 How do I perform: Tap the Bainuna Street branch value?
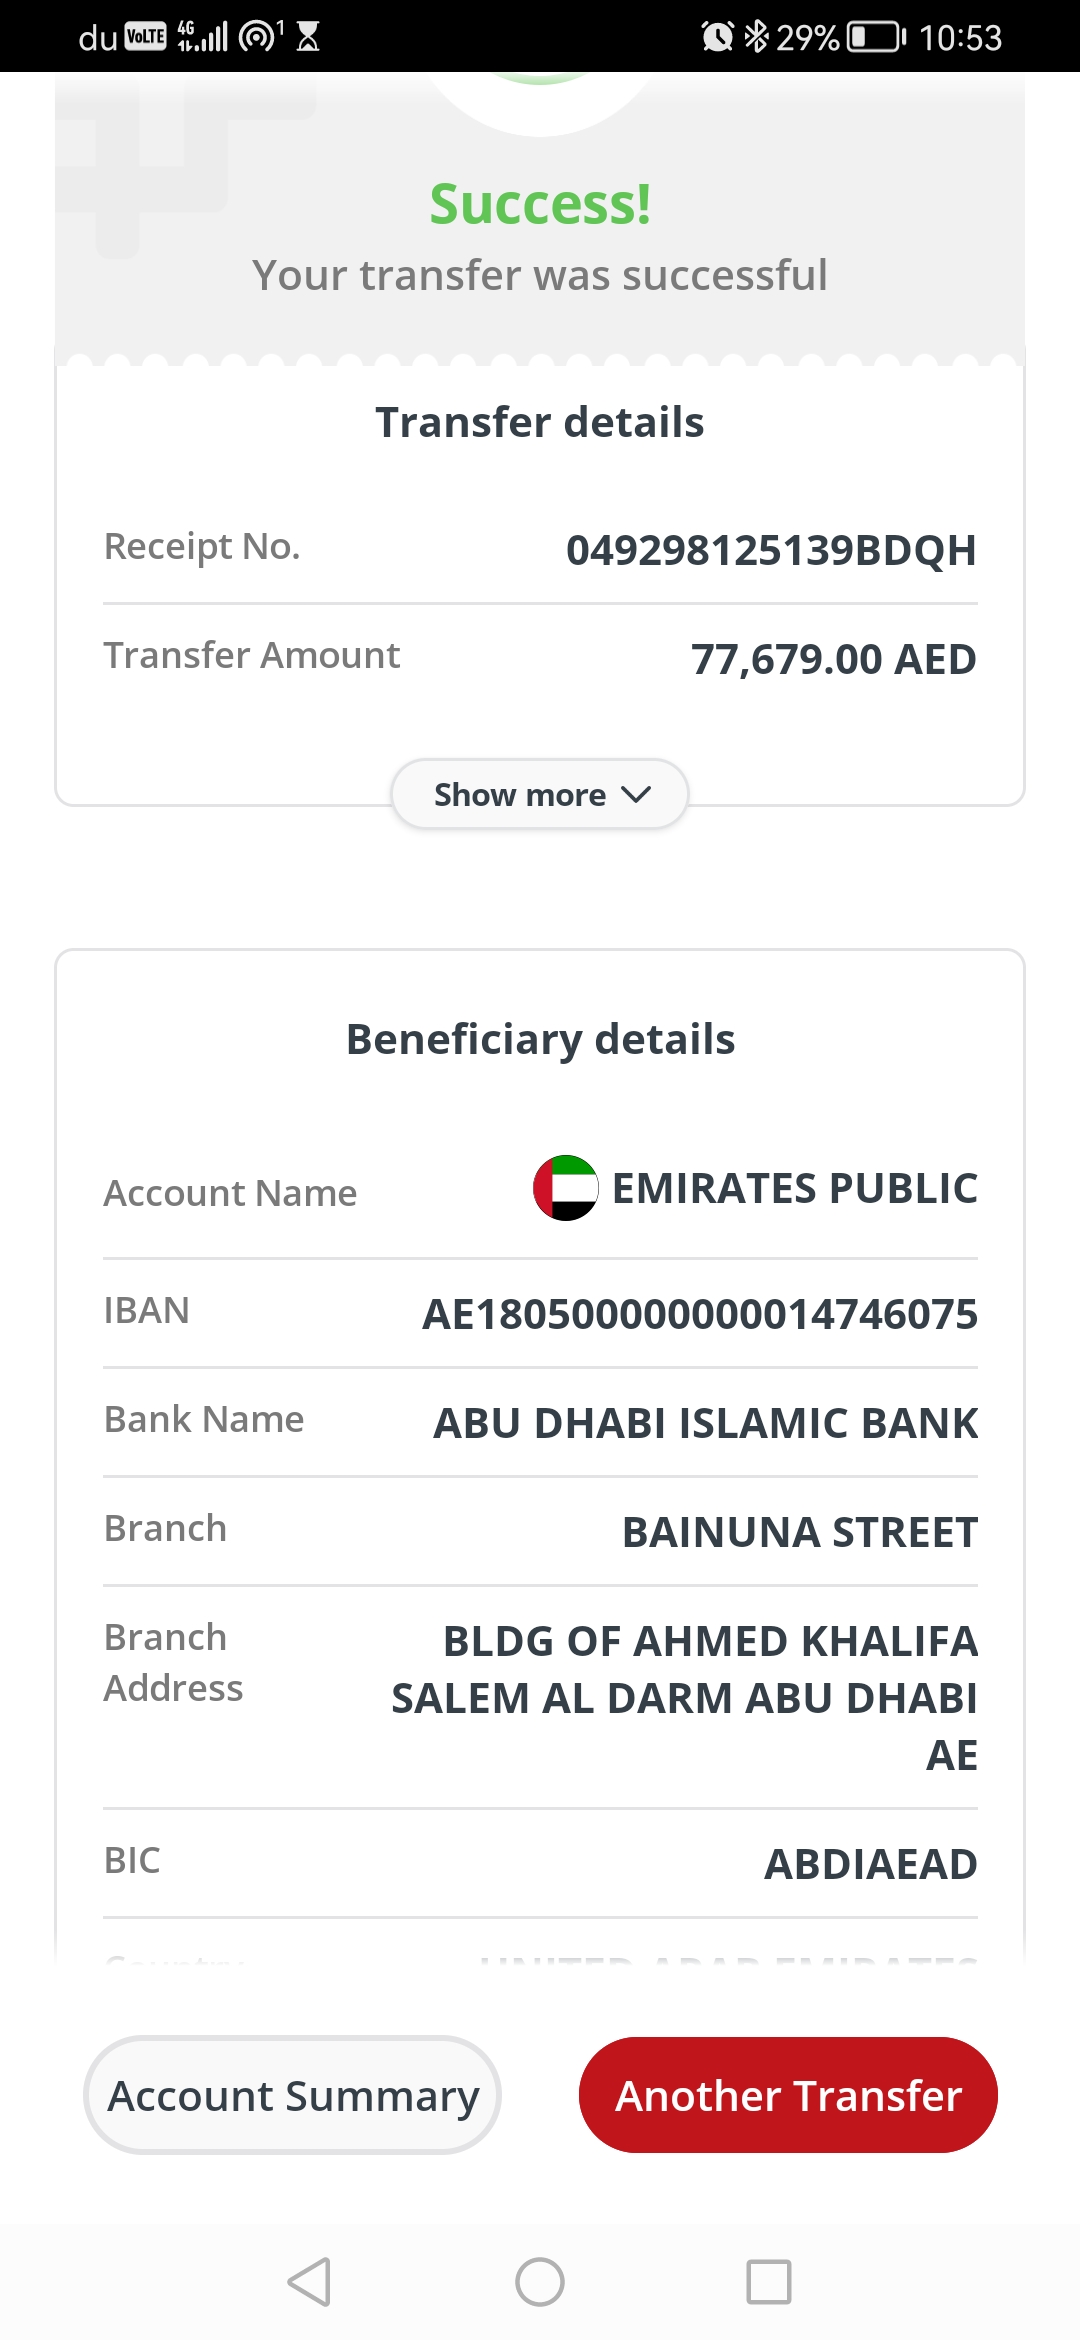coord(800,1532)
